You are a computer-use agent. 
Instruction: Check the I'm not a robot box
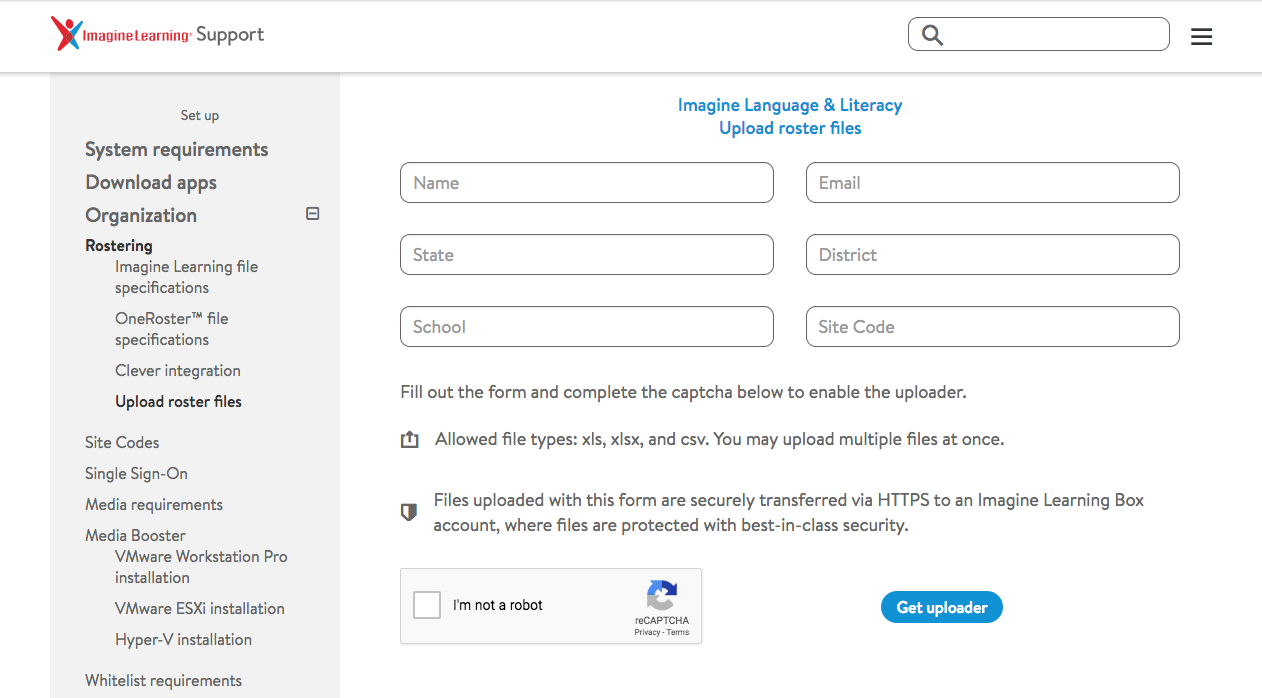427,605
